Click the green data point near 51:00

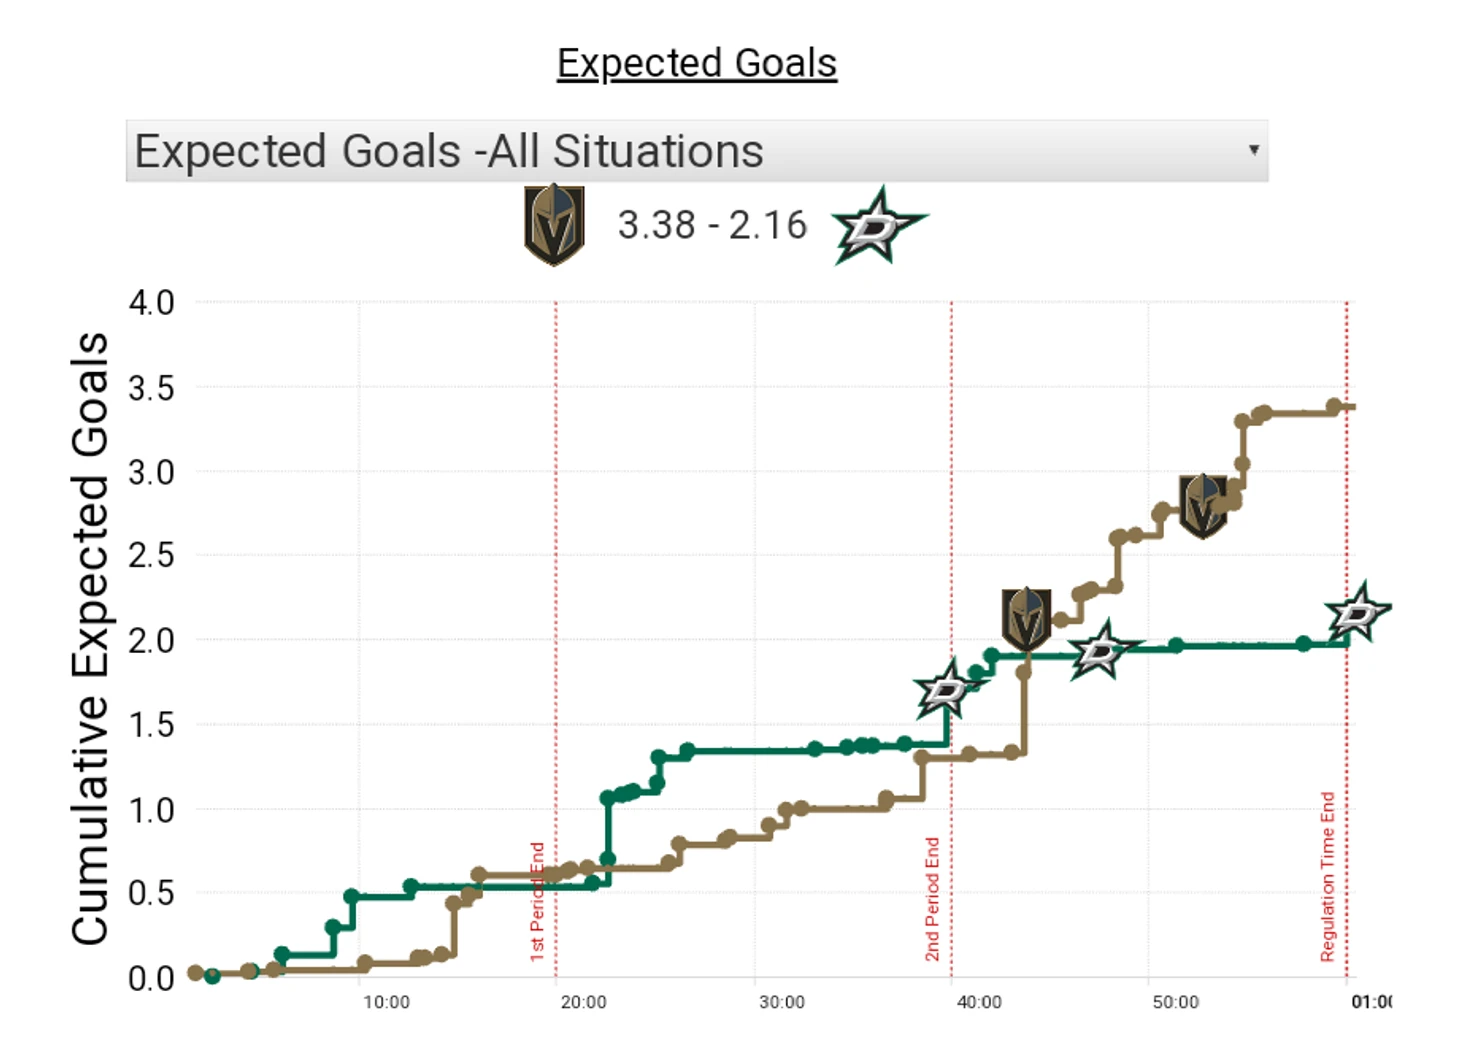[x=1176, y=646]
